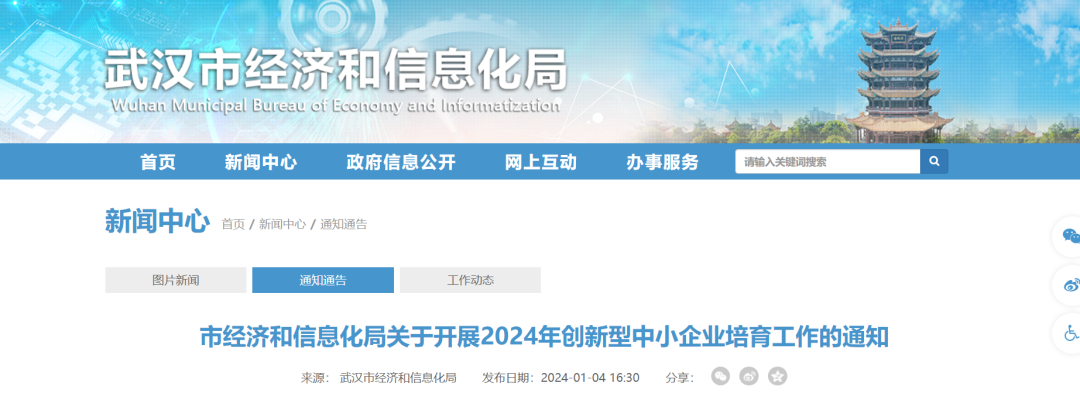1080x407 pixels.
Task: Click the 首页 breadcrumb link
Action: (x=233, y=224)
